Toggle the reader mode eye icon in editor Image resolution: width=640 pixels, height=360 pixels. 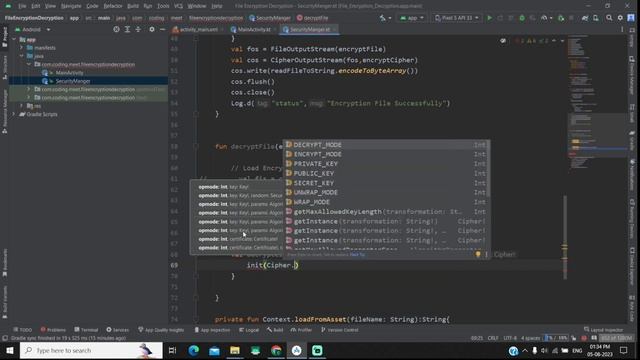(503, 41)
